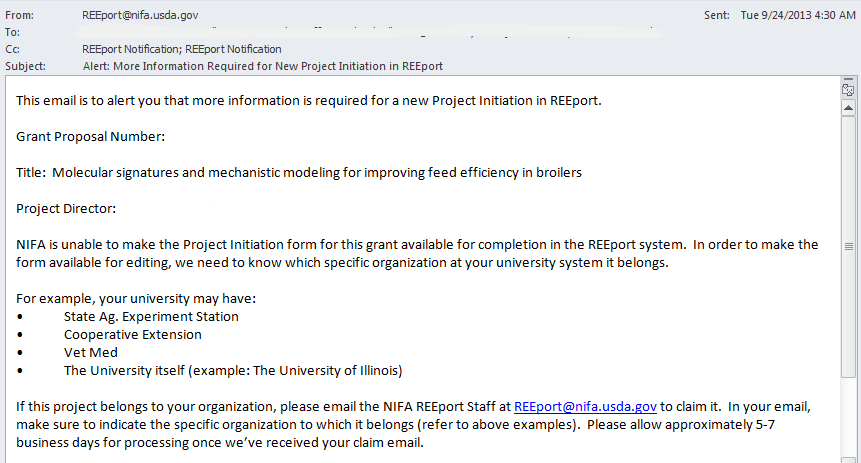Click the opening sentence of the email body
This screenshot has width=861, height=463.
point(308,101)
